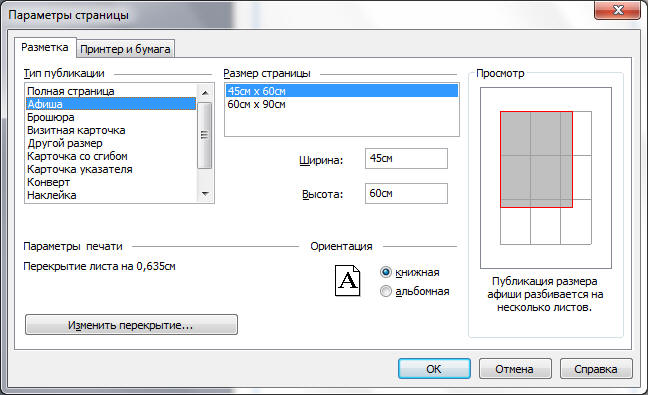Viewport: 648px width, 395px height.
Task: Open the Принтер и бумага tab
Action: (125, 49)
